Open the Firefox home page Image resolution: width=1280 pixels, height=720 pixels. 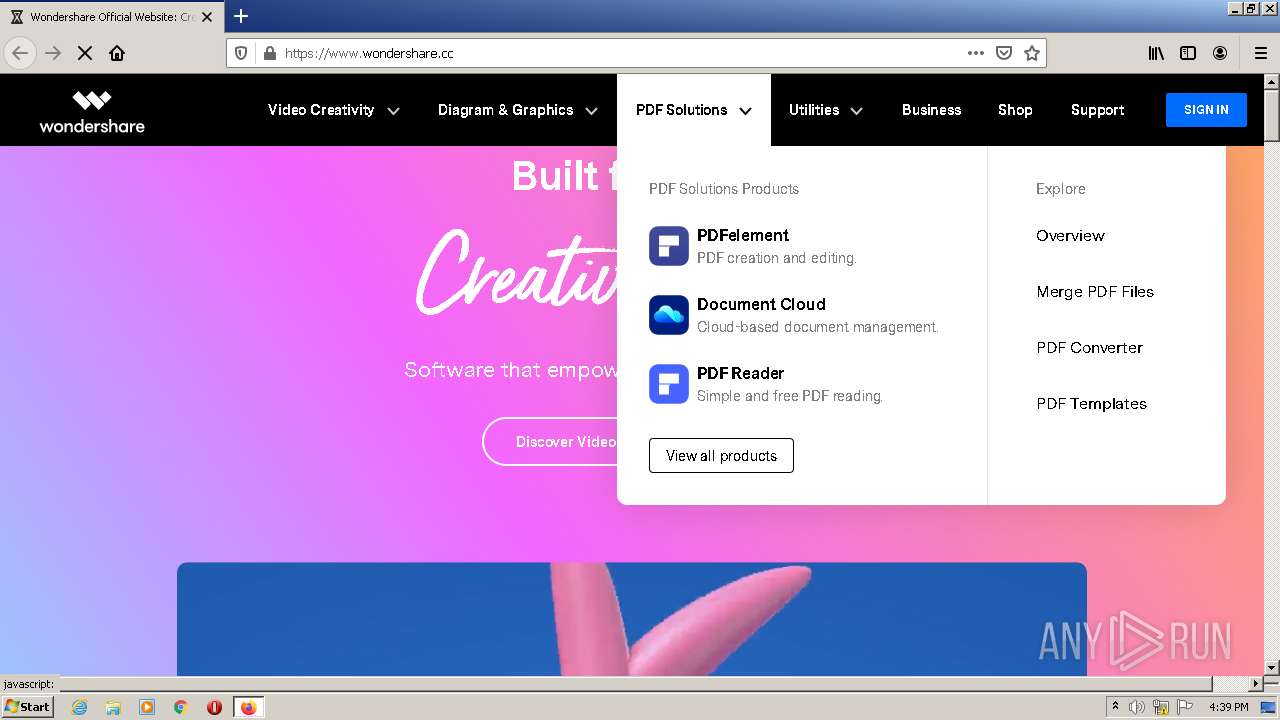pyautogui.click(x=117, y=53)
